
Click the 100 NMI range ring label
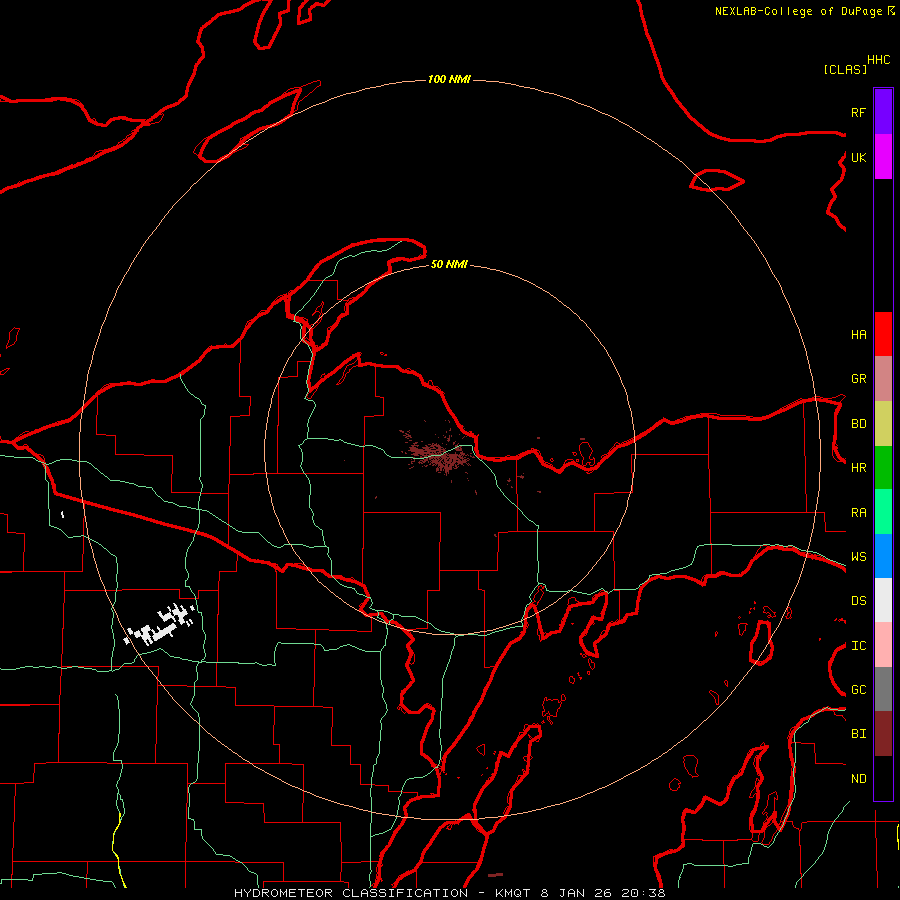[x=449, y=79]
